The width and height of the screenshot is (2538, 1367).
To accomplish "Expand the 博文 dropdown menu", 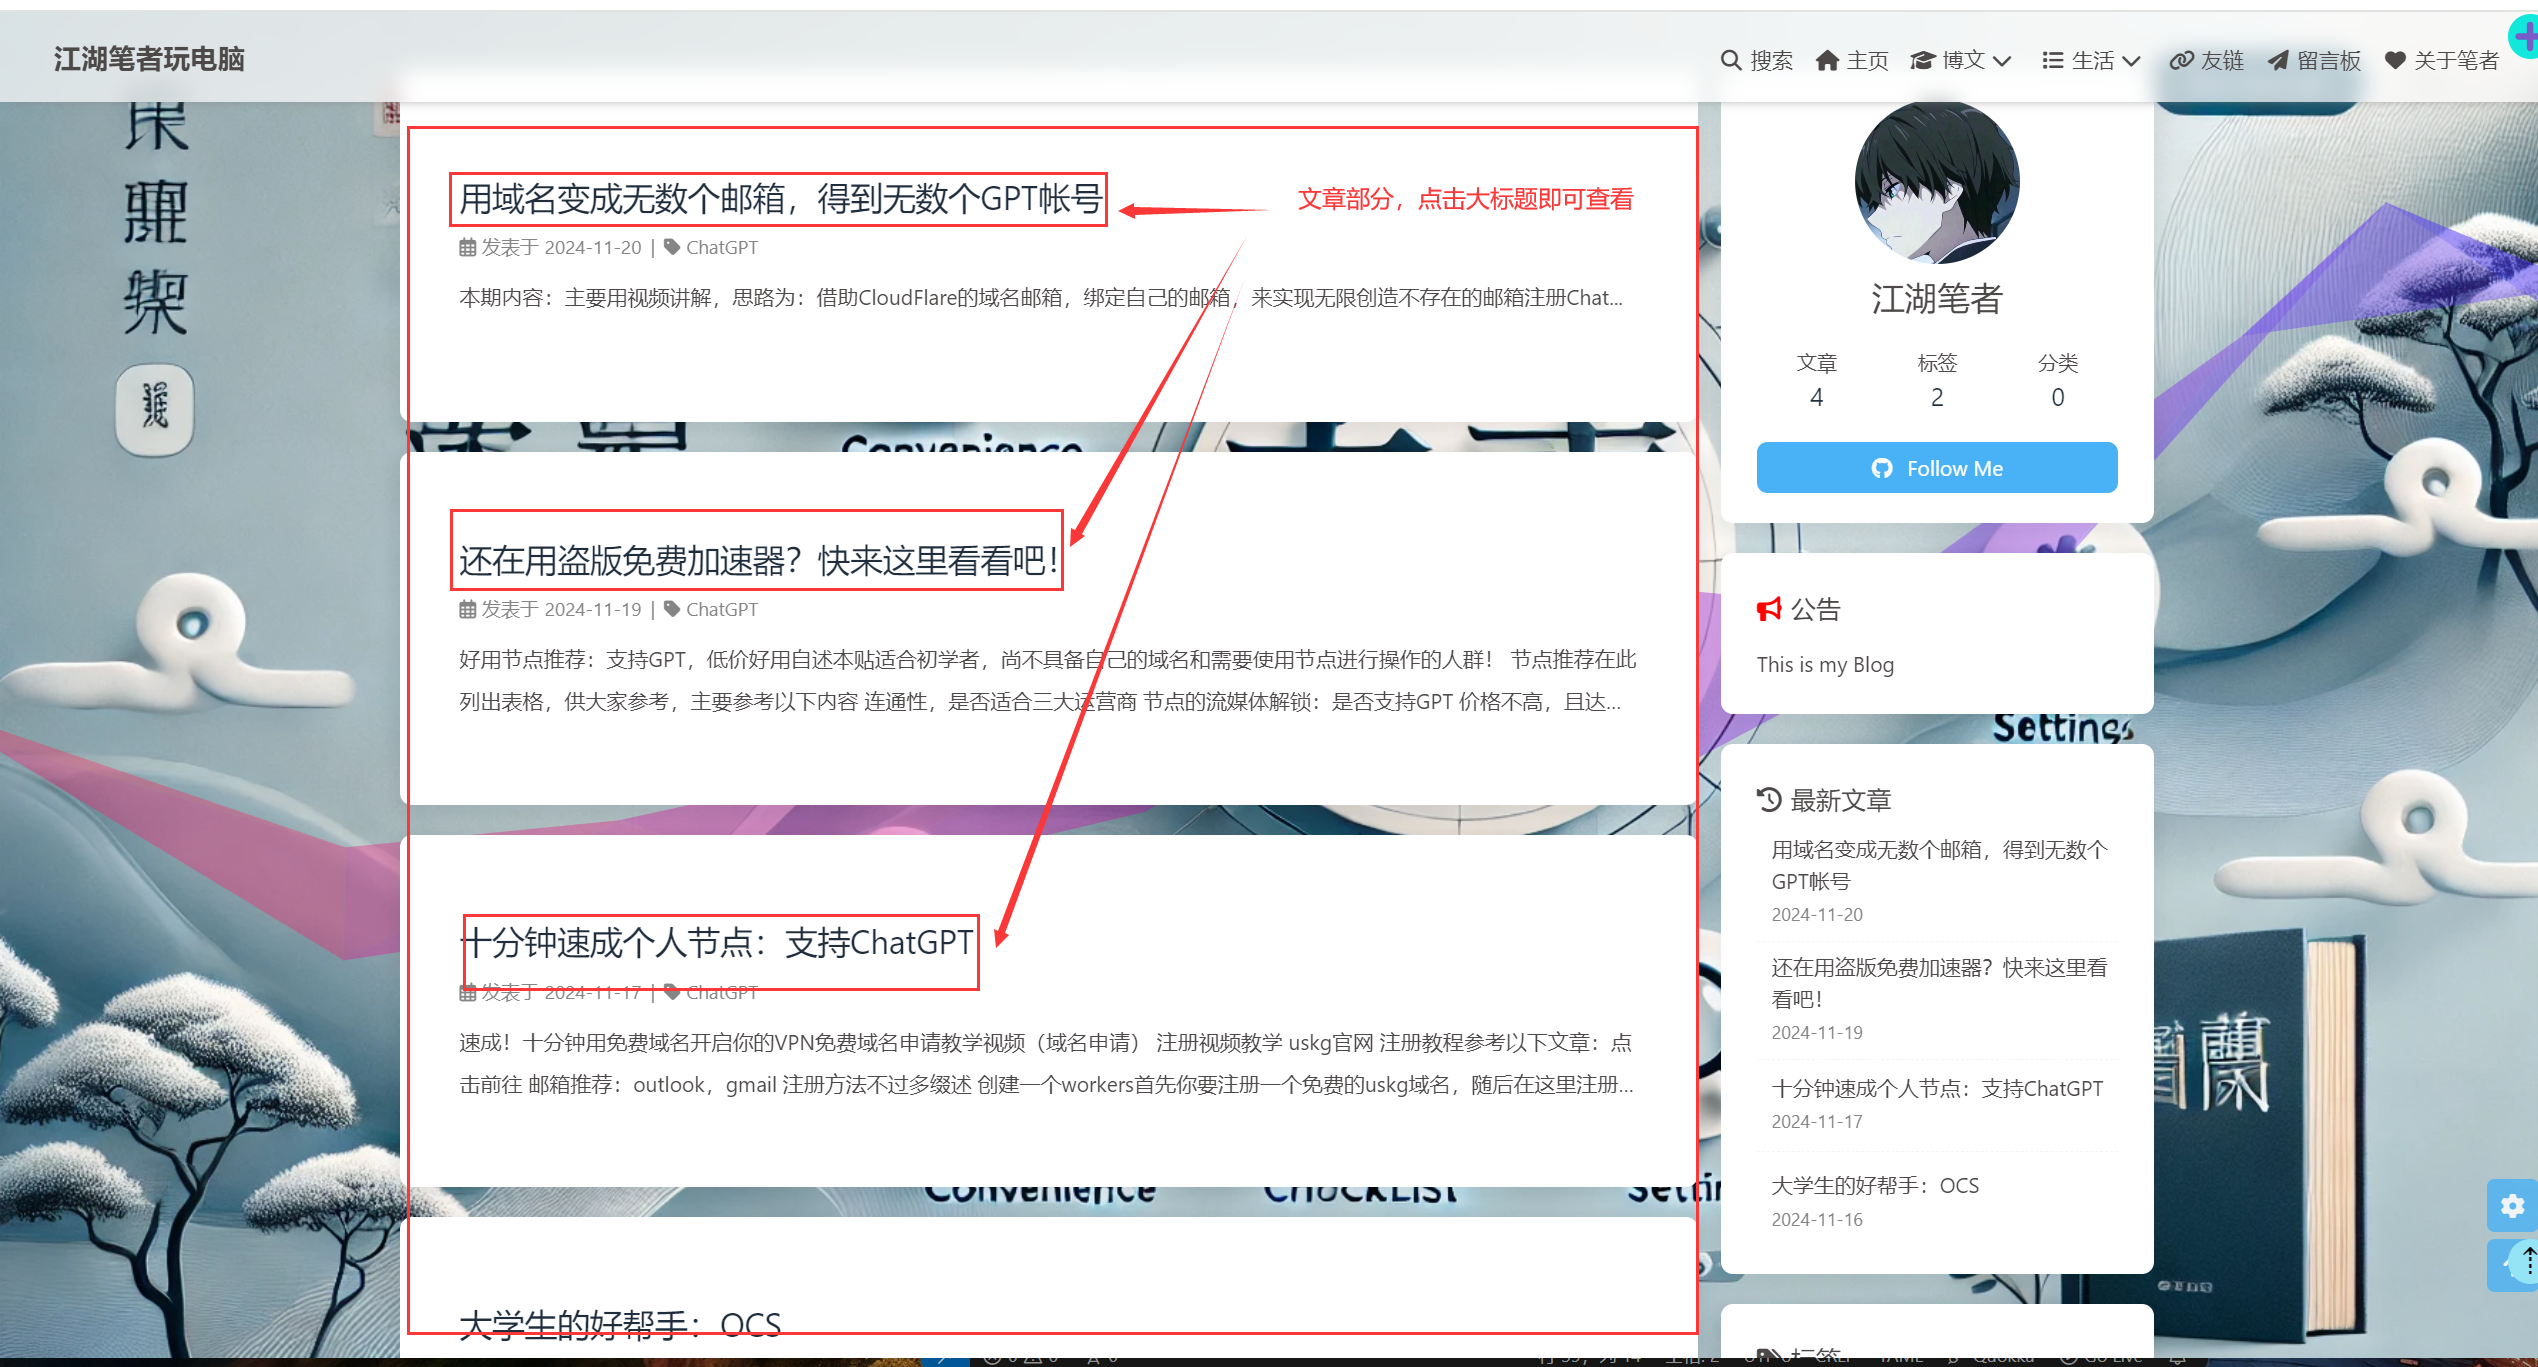I will coord(1962,60).
